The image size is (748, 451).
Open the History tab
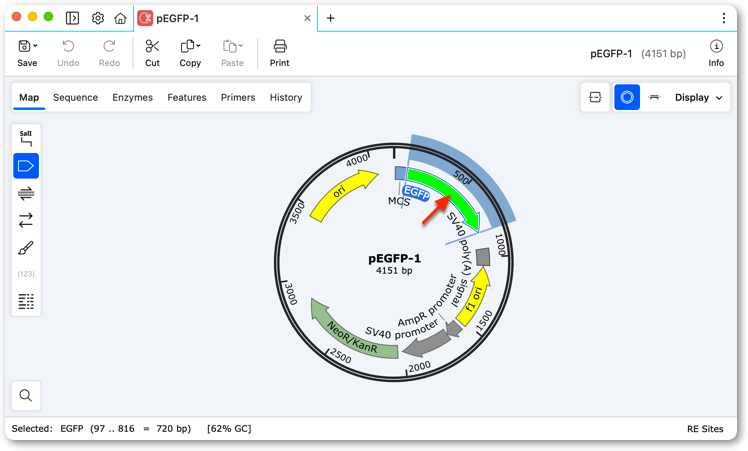[286, 97]
